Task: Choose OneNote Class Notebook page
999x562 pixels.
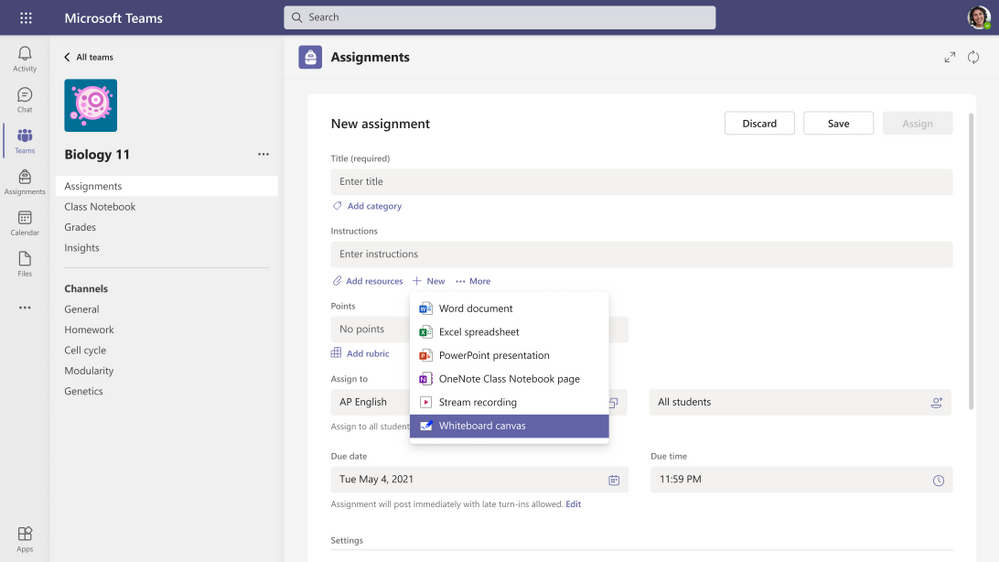Action: (x=509, y=379)
